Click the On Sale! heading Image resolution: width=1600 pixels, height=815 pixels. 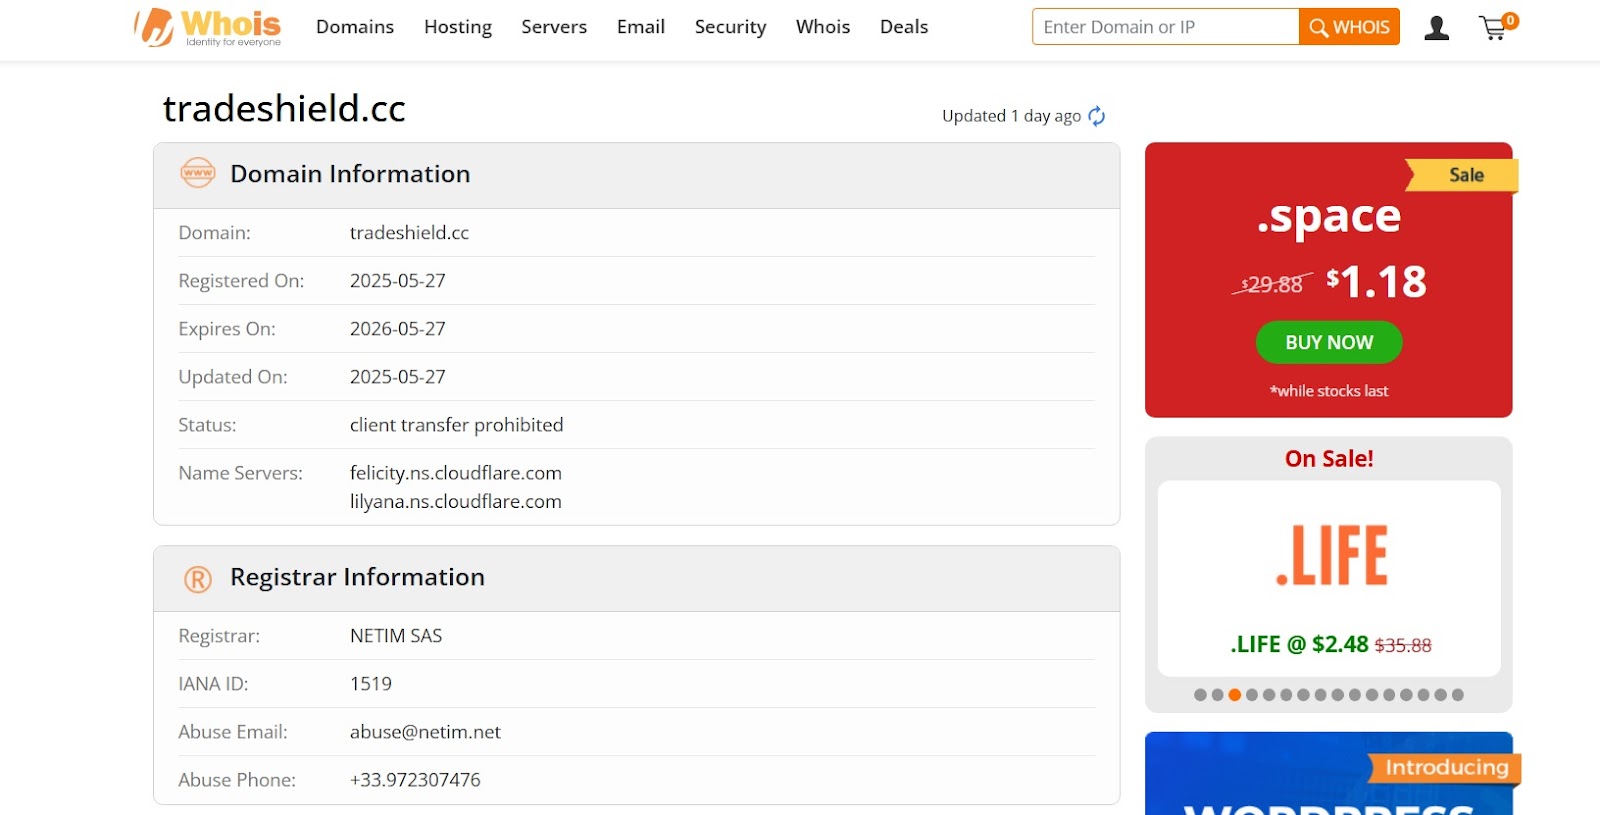point(1329,459)
